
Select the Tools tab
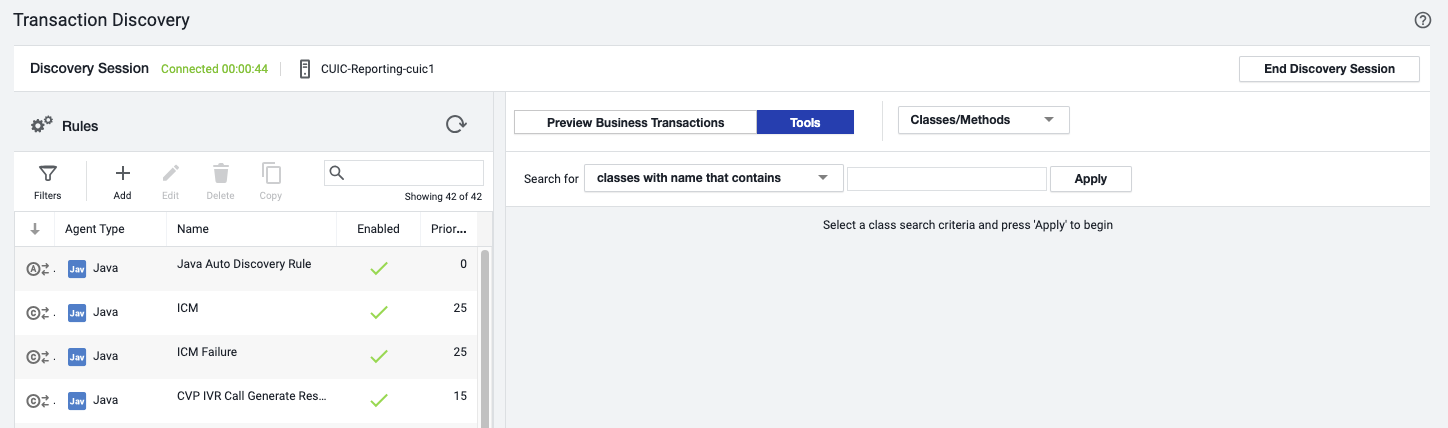point(805,122)
